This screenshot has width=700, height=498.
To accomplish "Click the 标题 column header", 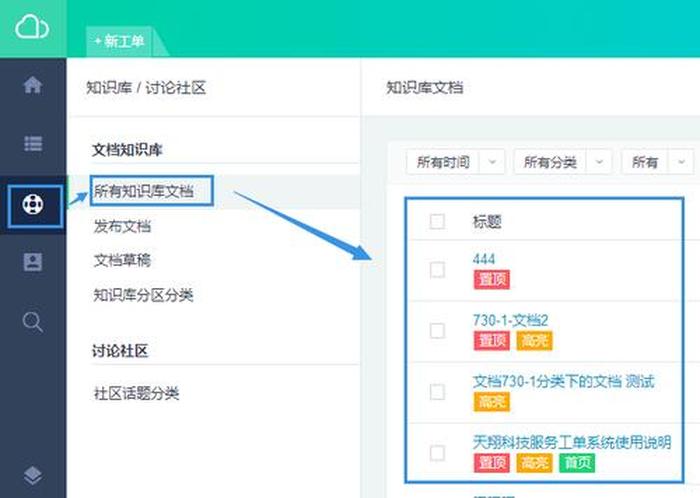I will (x=487, y=221).
